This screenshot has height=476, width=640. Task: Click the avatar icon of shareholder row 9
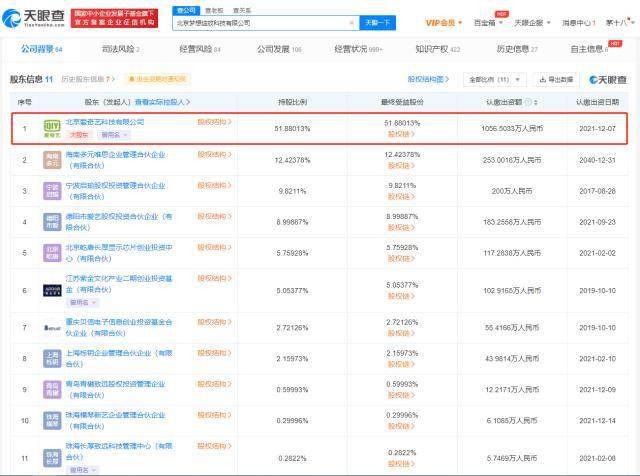pyautogui.click(x=52, y=389)
